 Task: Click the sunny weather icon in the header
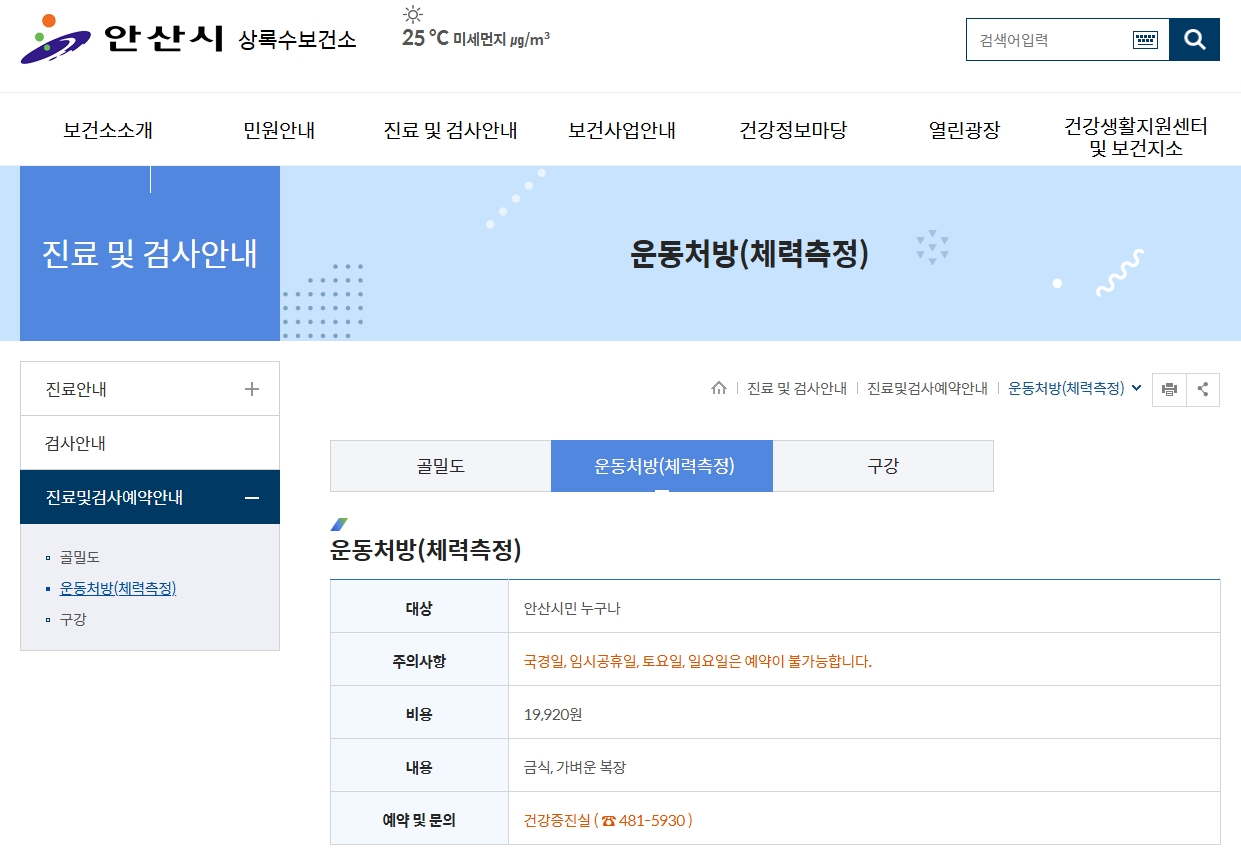(413, 18)
